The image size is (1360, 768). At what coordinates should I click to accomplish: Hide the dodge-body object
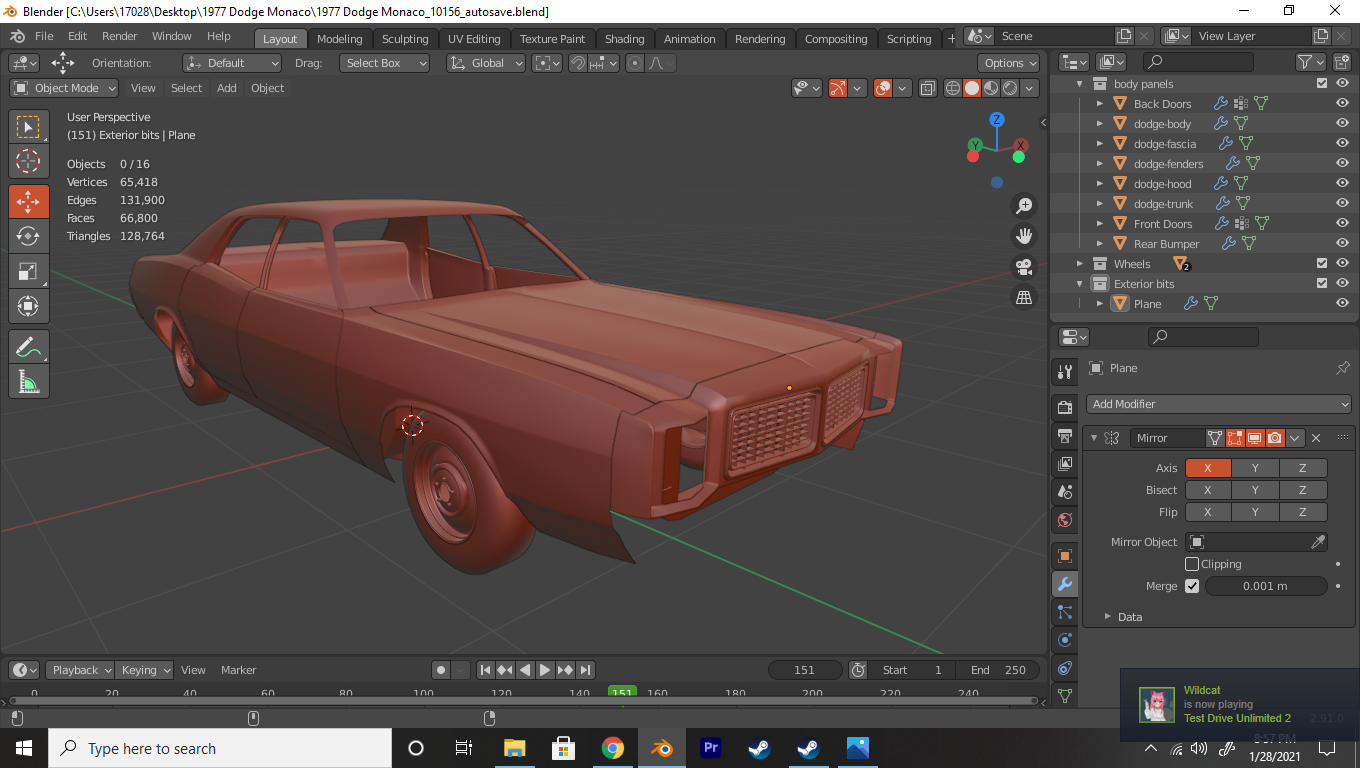(1342, 124)
